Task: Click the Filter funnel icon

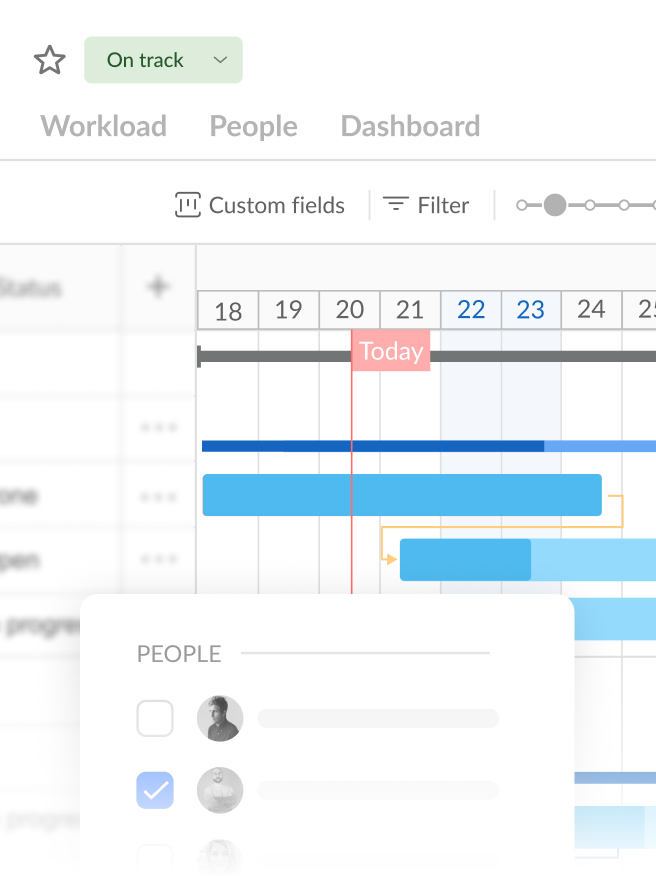Action: click(396, 205)
